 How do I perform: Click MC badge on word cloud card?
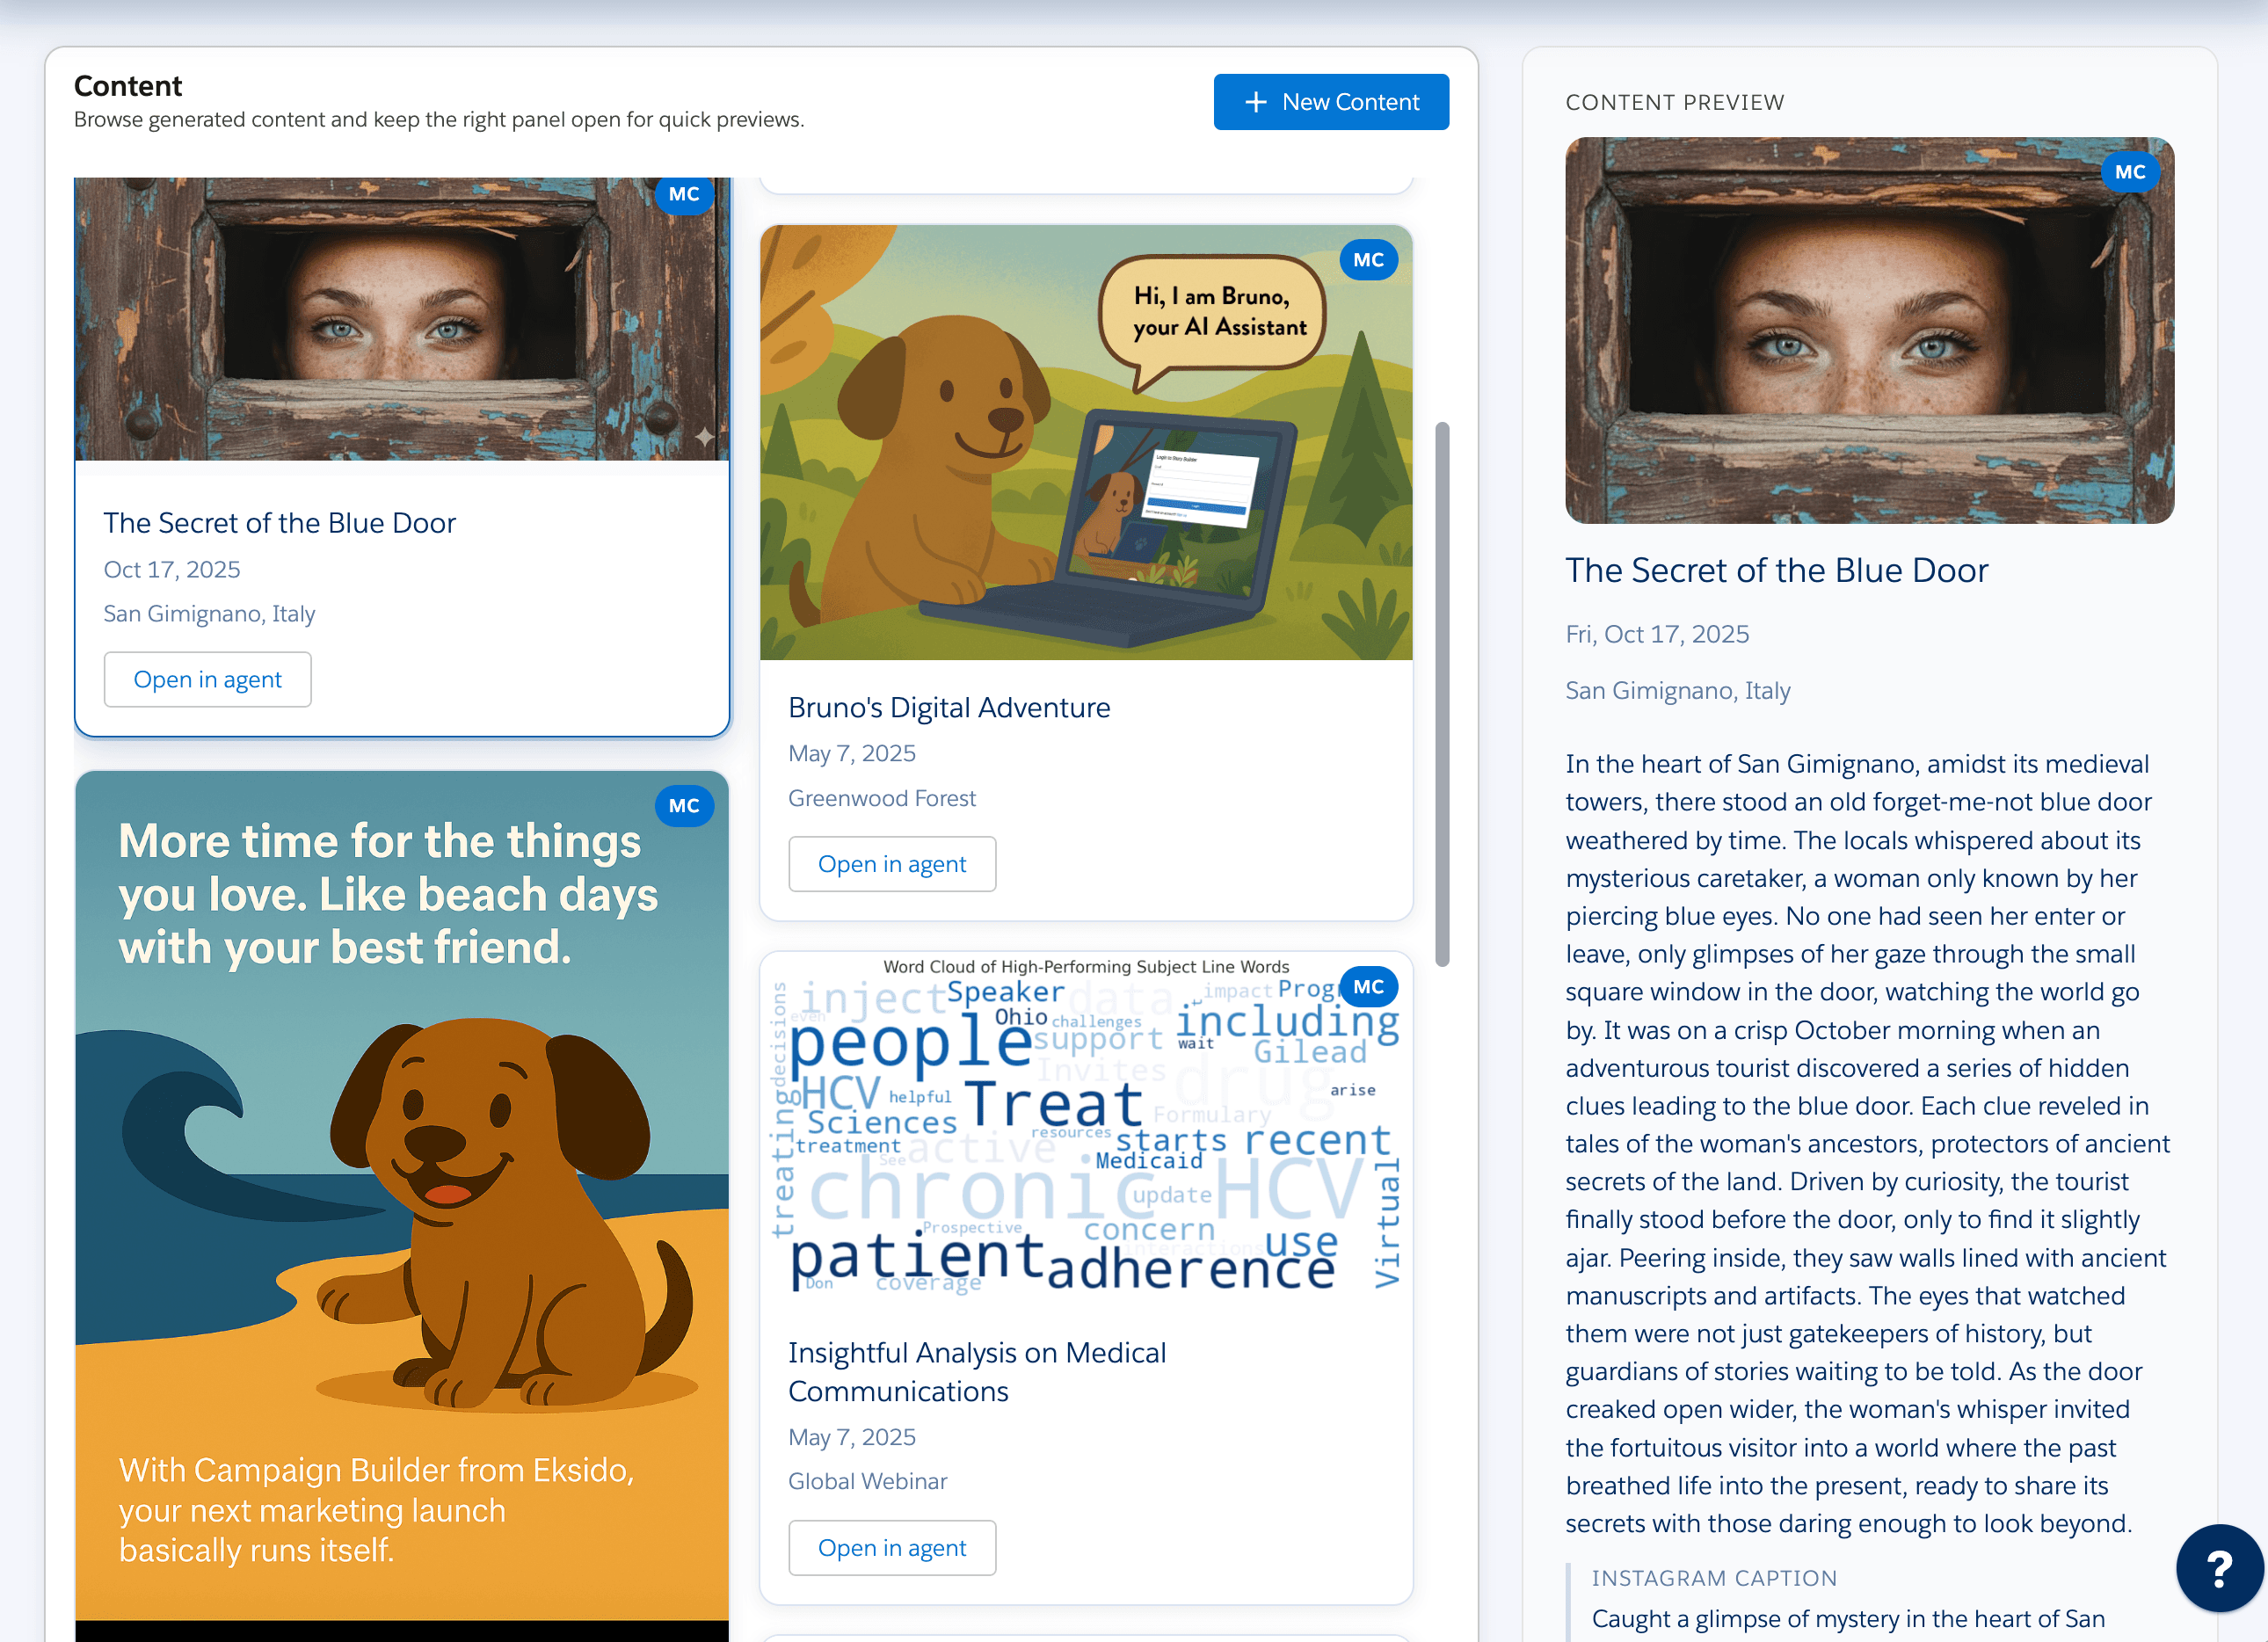tap(1368, 987)
